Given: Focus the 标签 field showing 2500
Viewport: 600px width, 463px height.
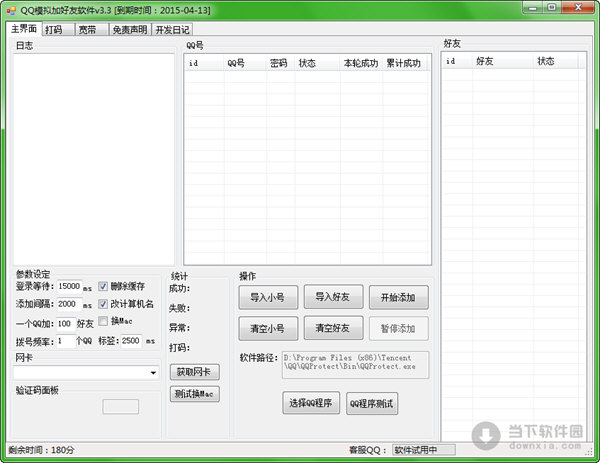Looking at the screenshot, I should point(131,341).
